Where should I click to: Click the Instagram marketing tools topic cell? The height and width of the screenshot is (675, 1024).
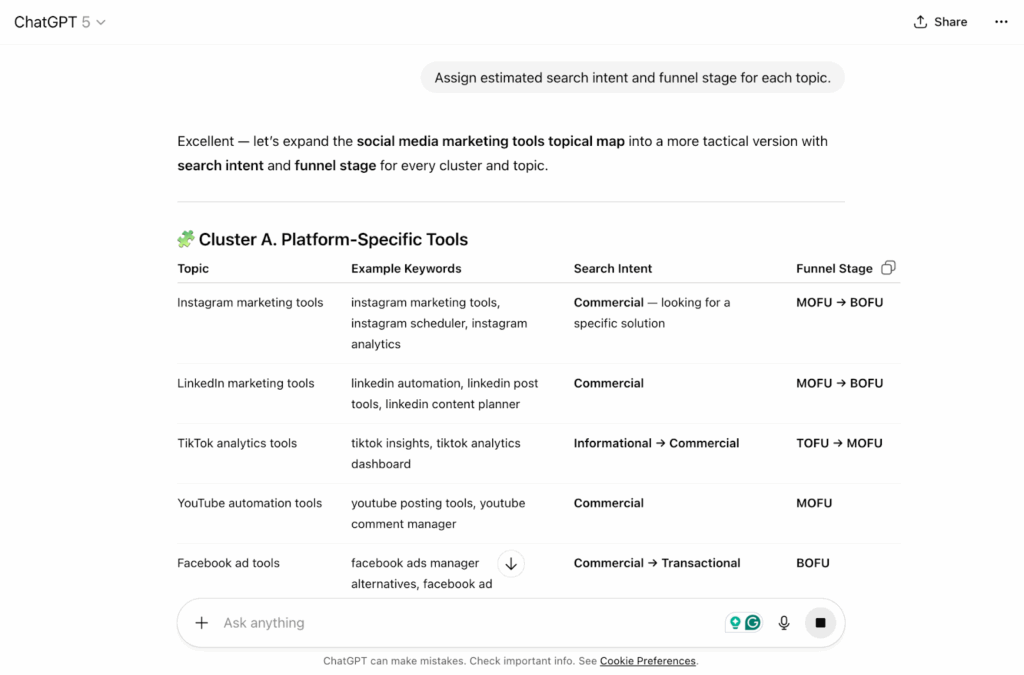click(250, 302)
